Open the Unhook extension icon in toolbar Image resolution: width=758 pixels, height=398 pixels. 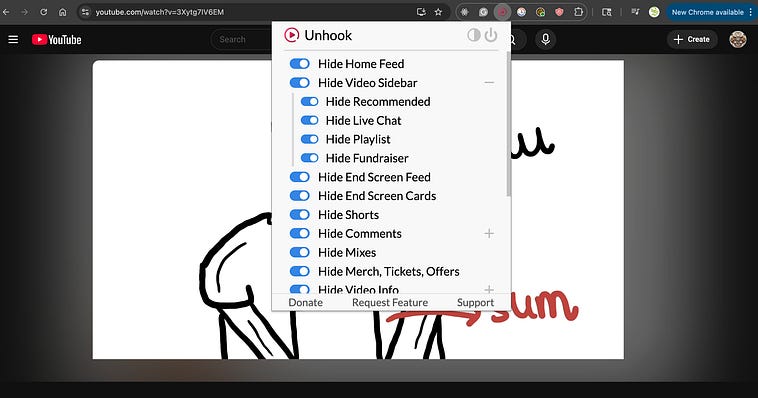click(x=502, y=12)
